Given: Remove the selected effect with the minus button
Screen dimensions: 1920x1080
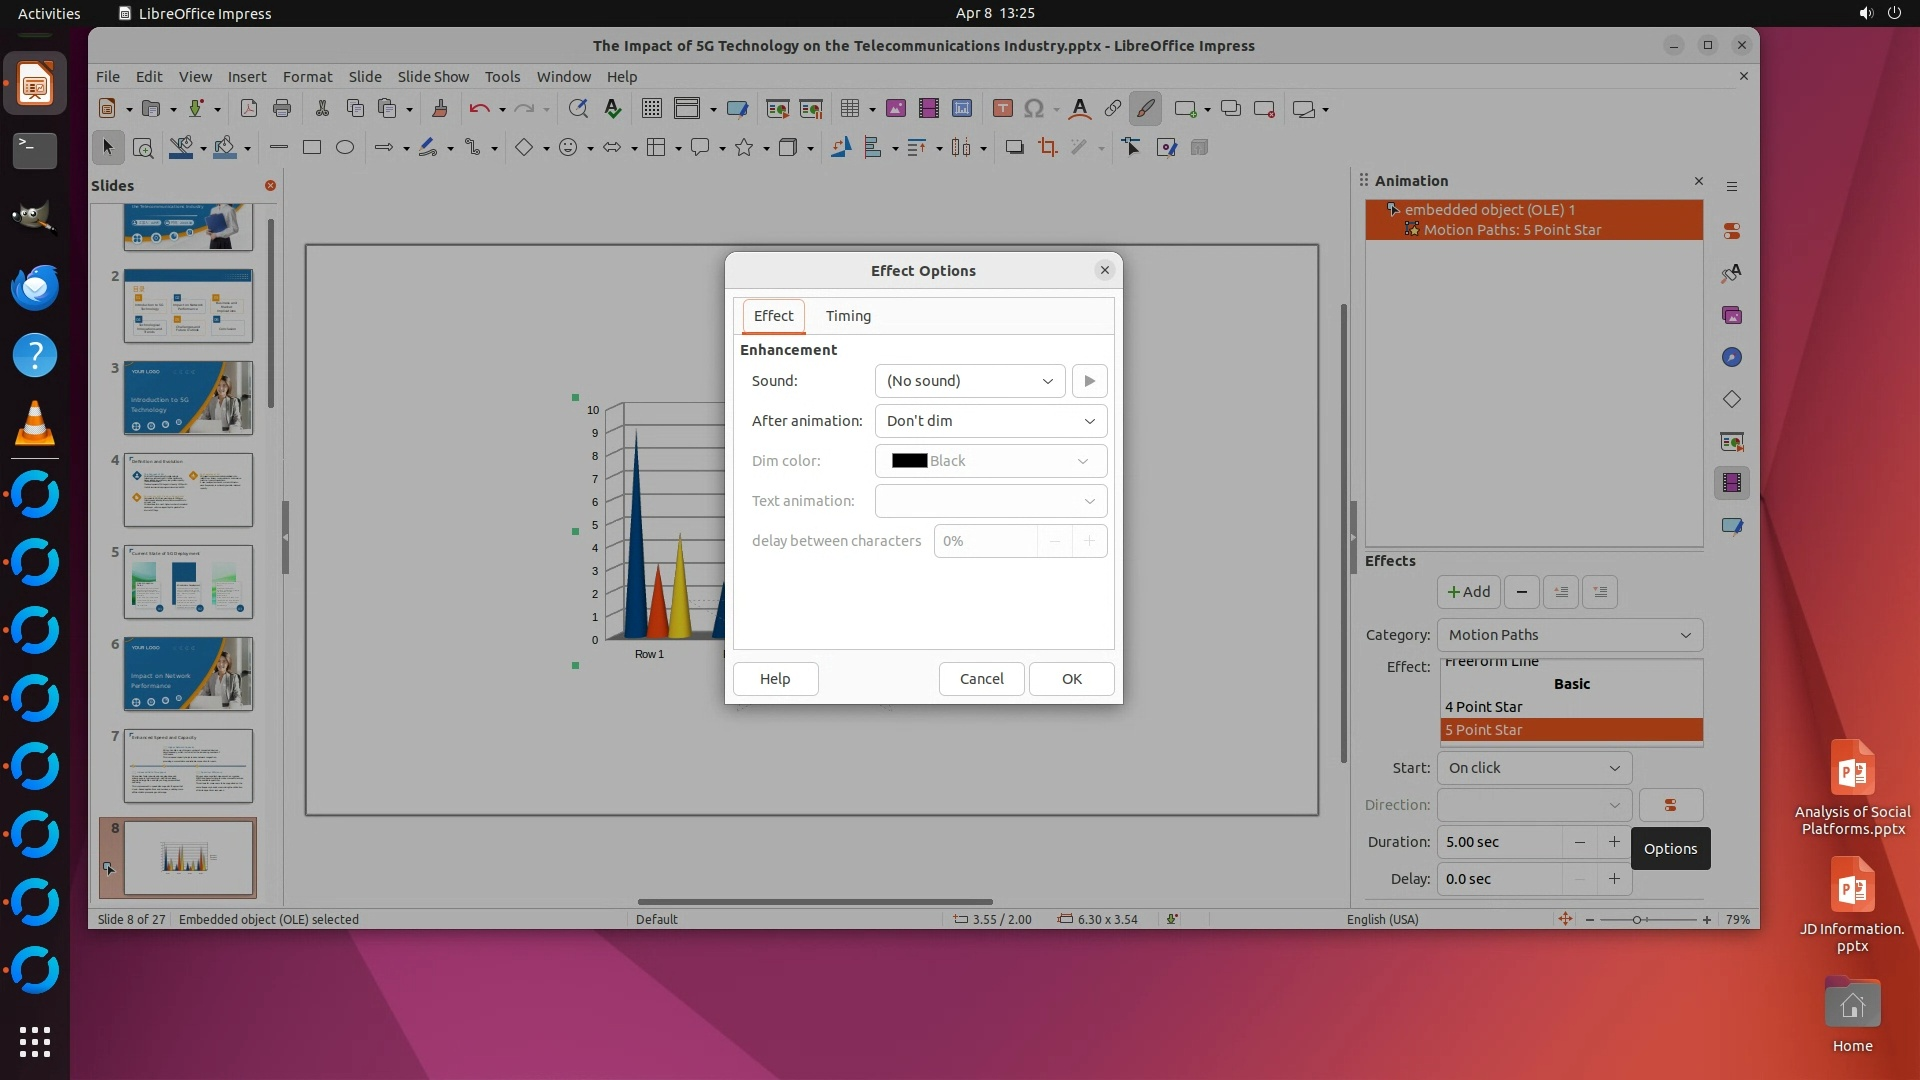Looking at the screenshot, I should click(1521, 592).
